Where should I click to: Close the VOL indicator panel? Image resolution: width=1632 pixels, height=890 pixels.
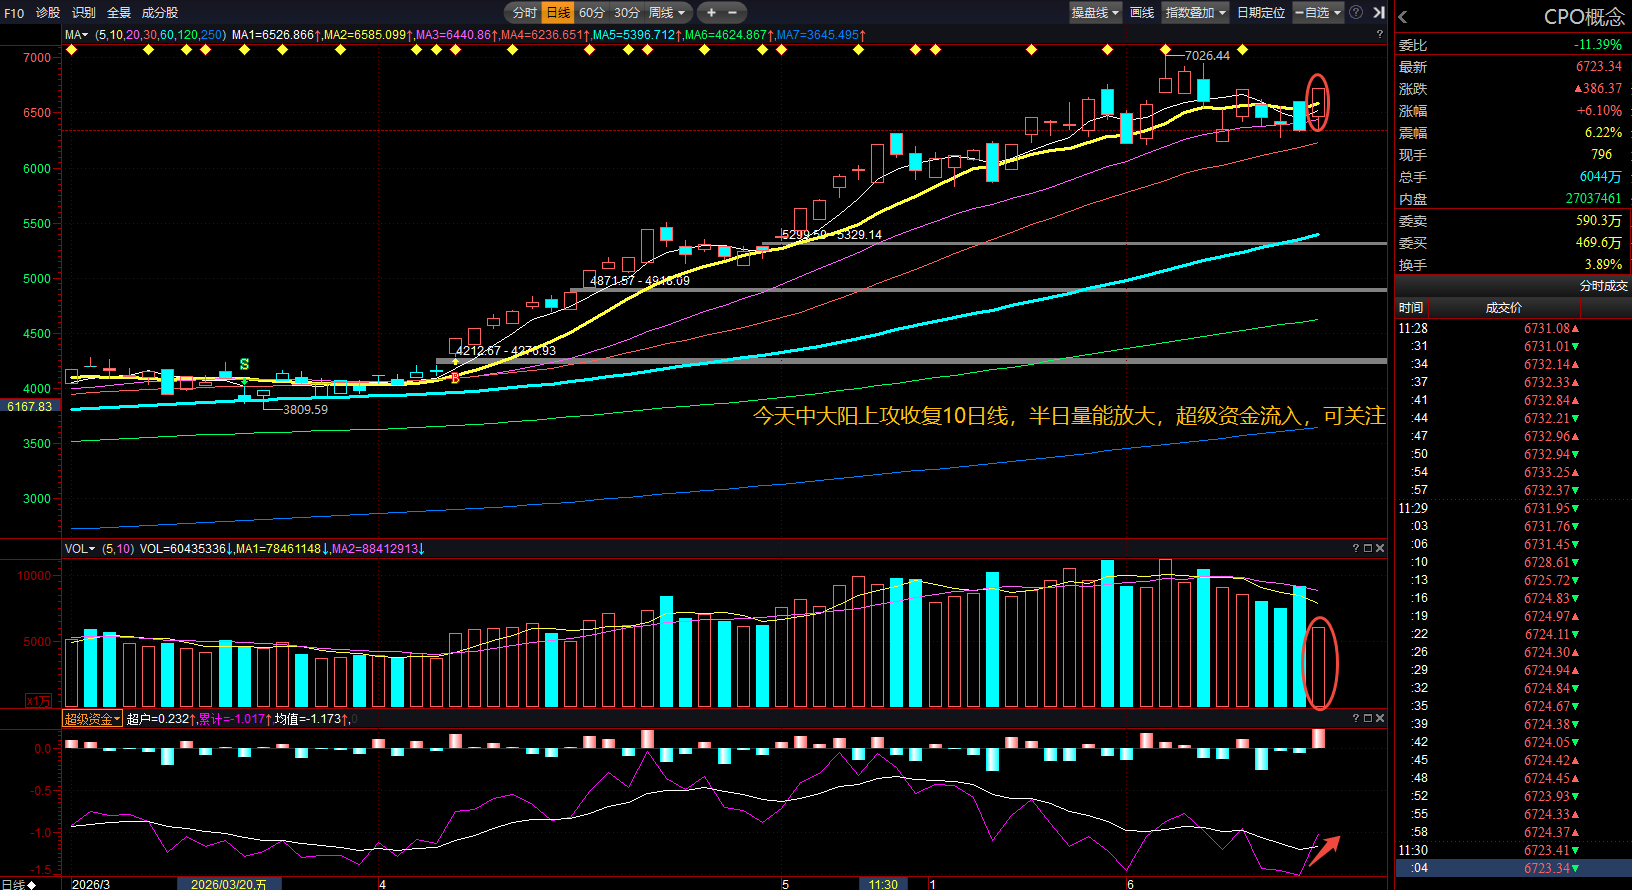(x=1380, y=548)
